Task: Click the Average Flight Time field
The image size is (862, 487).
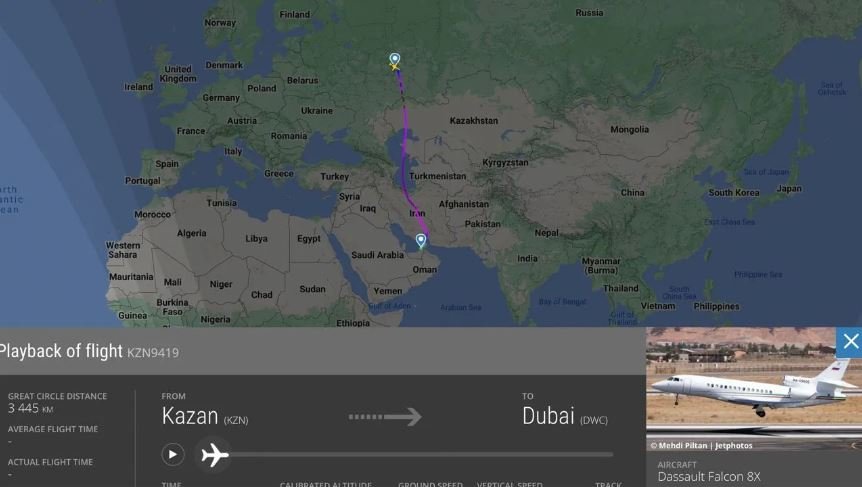Action: click(x=53, y=435)
